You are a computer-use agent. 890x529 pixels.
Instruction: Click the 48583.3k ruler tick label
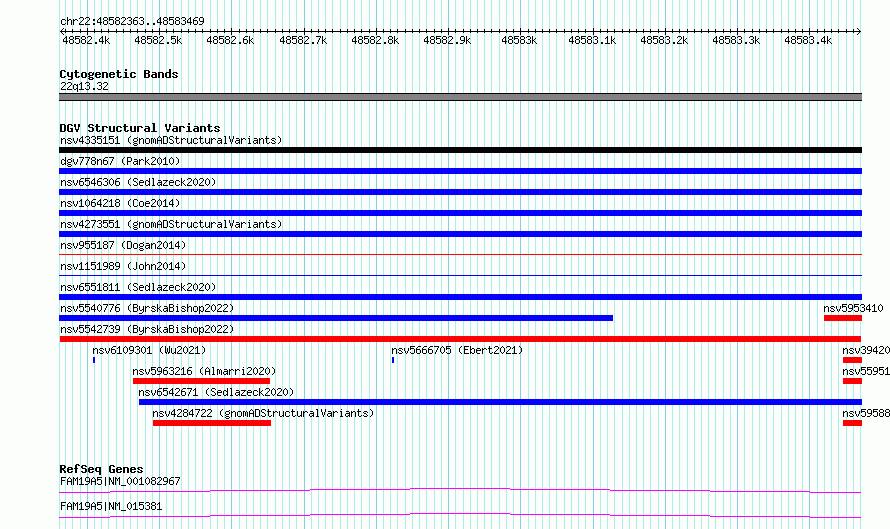736,40
